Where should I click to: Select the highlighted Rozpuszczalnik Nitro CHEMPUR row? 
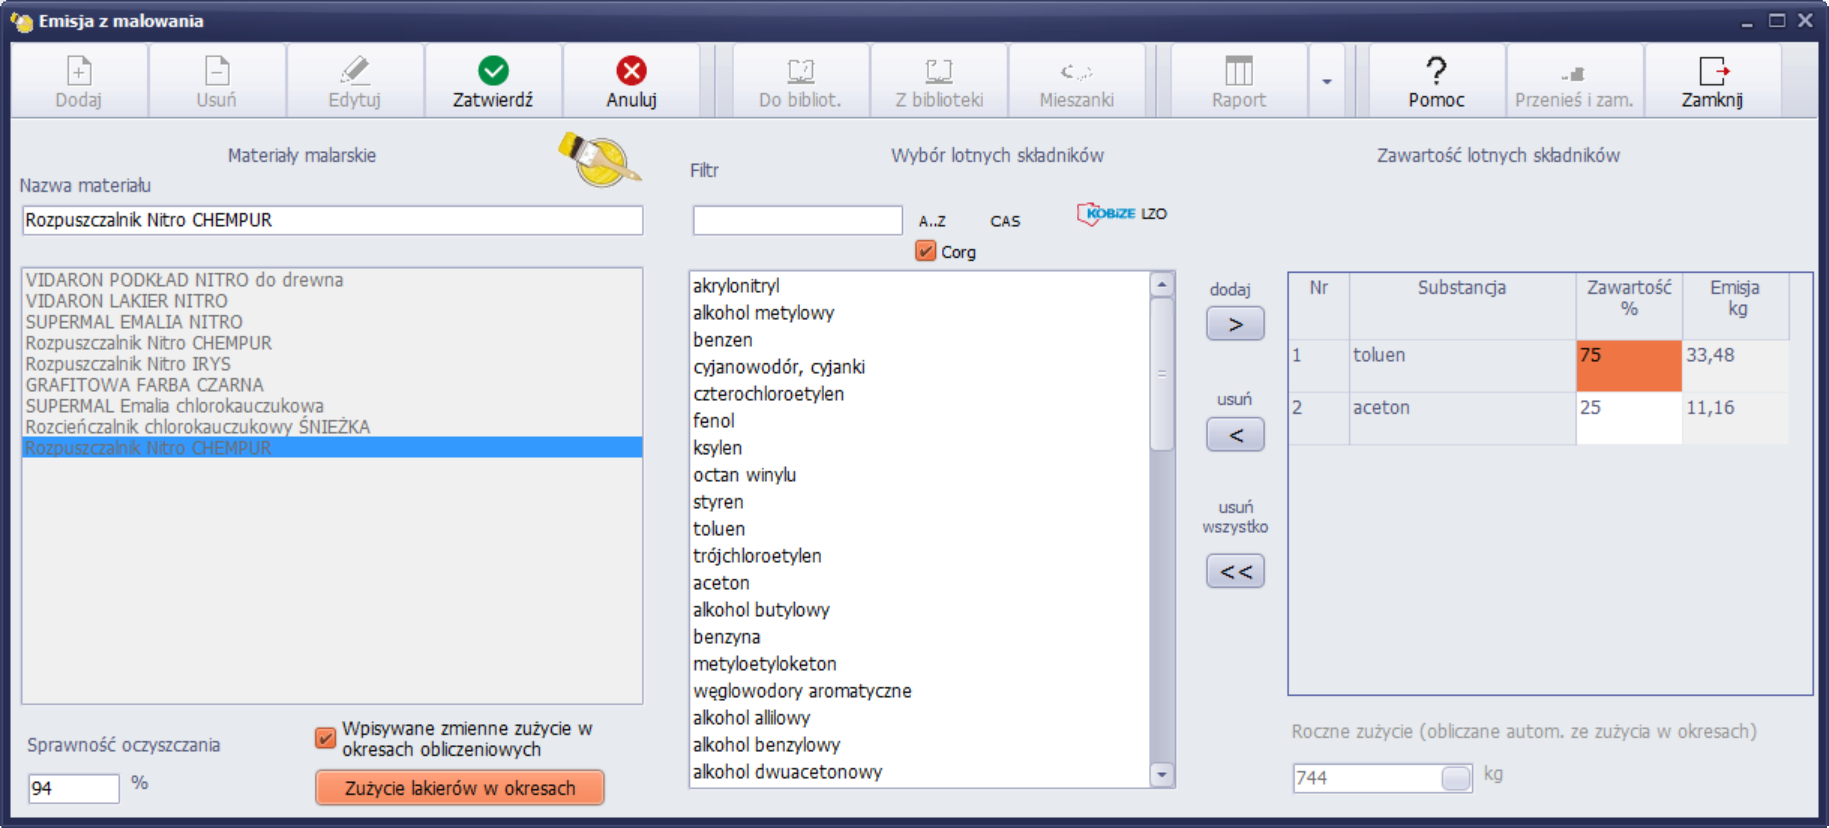tap(332, 448)
